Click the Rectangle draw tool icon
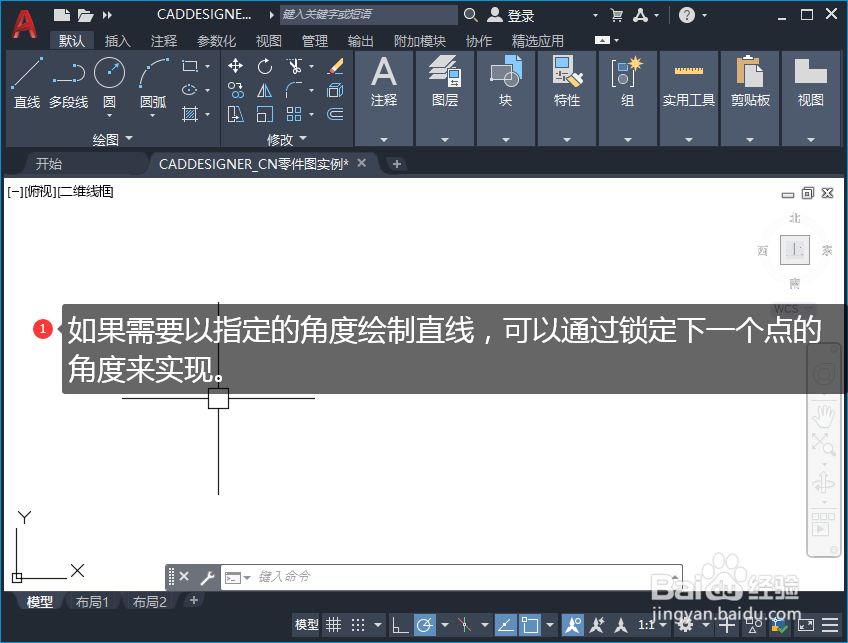Screen dimensions: 848x643 [x=190, y=67]
